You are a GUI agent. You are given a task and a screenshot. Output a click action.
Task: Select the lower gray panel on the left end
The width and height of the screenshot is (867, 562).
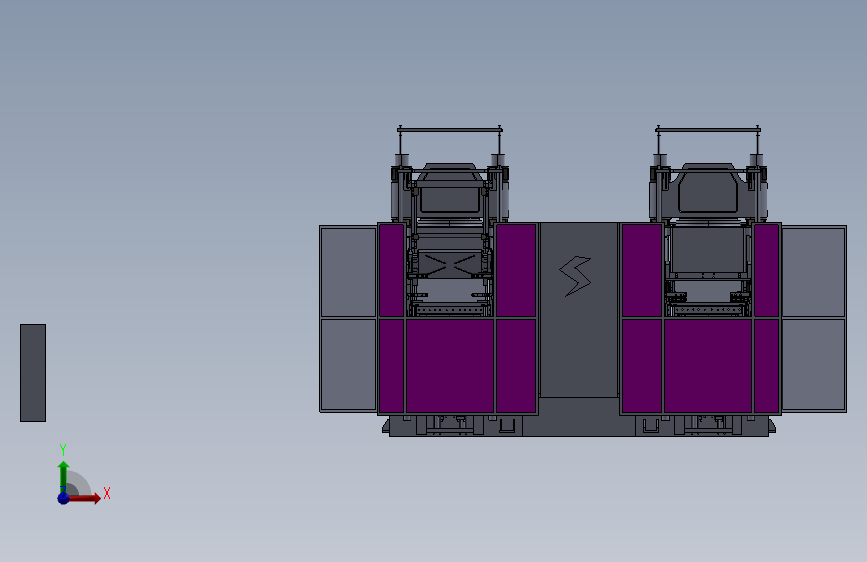pyautogui.click(x=348, y=365)
